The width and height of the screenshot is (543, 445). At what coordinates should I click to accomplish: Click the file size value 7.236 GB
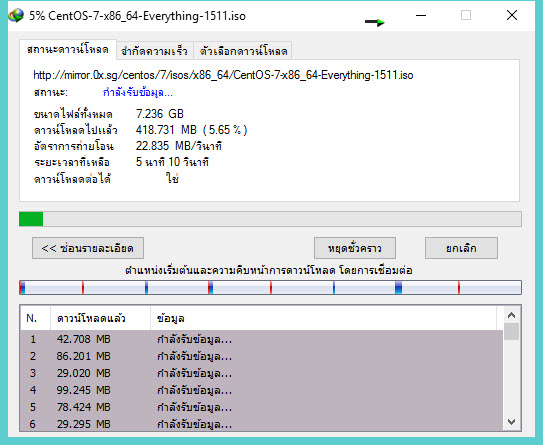click(160, 114)
